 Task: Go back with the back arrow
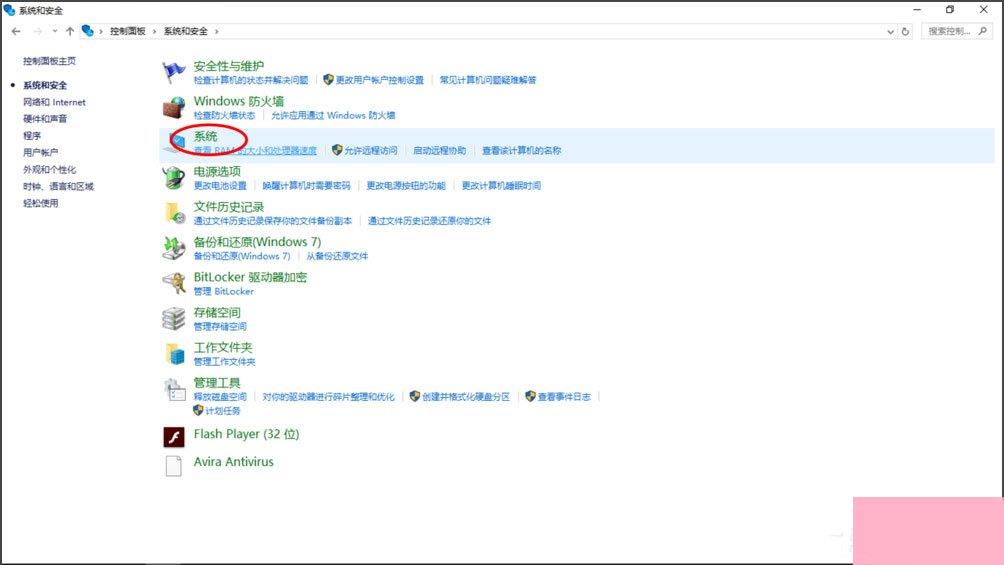16,31
